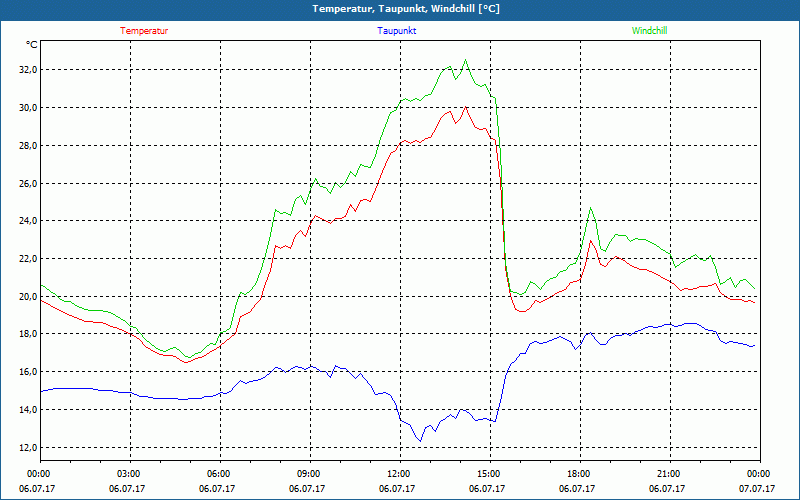Click the 28,0 y-axis value
The height and width of the screenshot is (500, 800).
coord(29,145)
